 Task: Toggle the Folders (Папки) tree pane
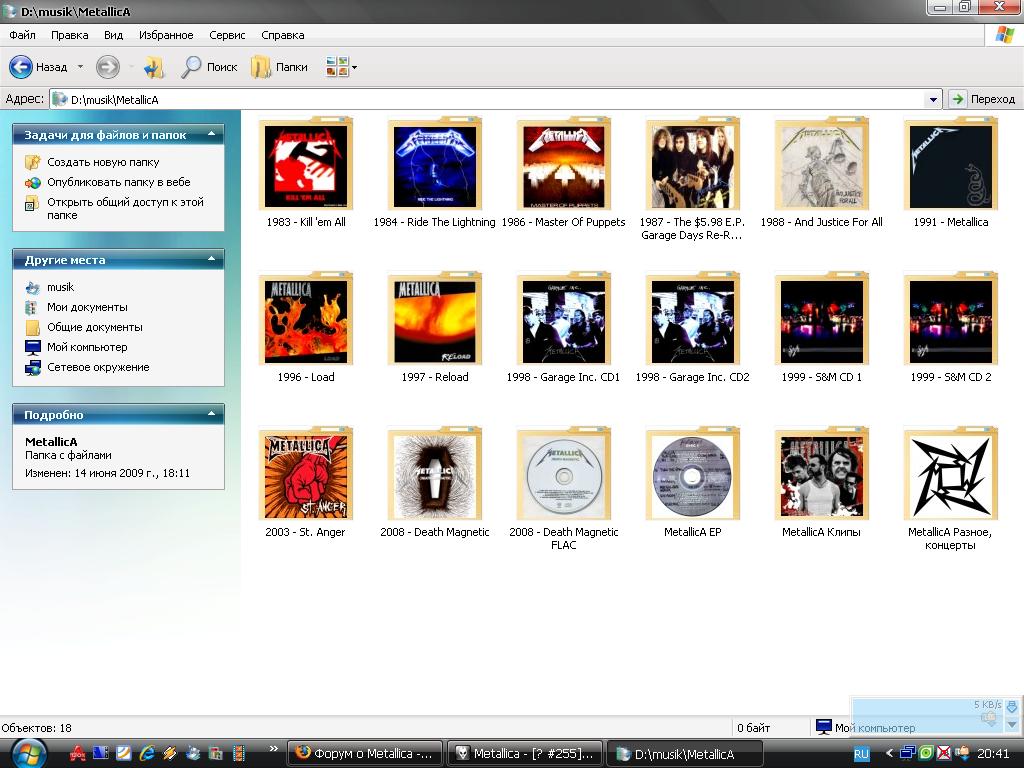coord(279,67)
